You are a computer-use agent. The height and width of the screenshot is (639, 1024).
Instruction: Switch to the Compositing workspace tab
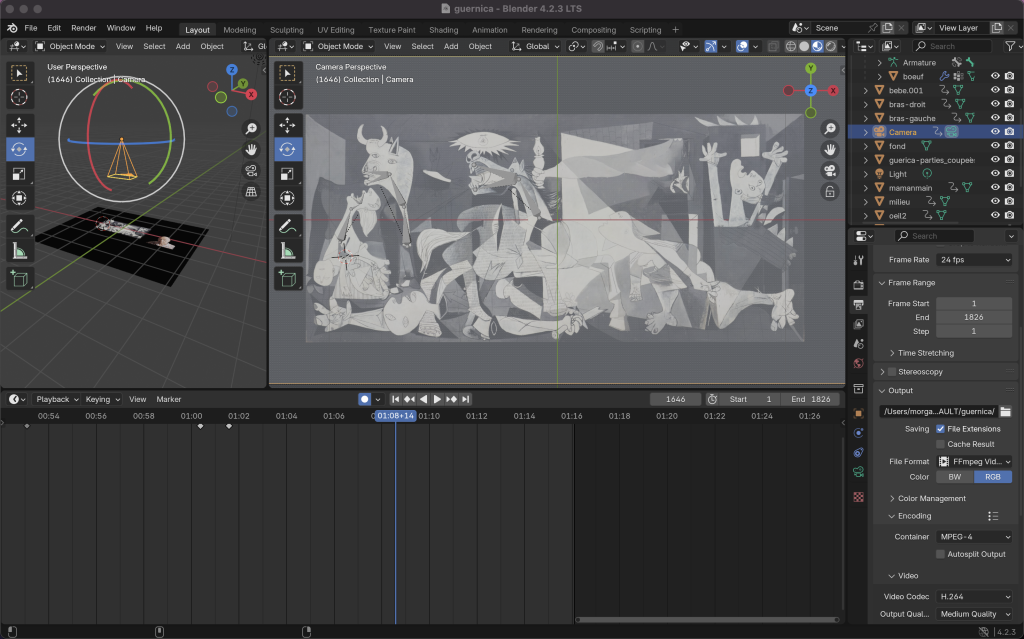tap(593, 30)
